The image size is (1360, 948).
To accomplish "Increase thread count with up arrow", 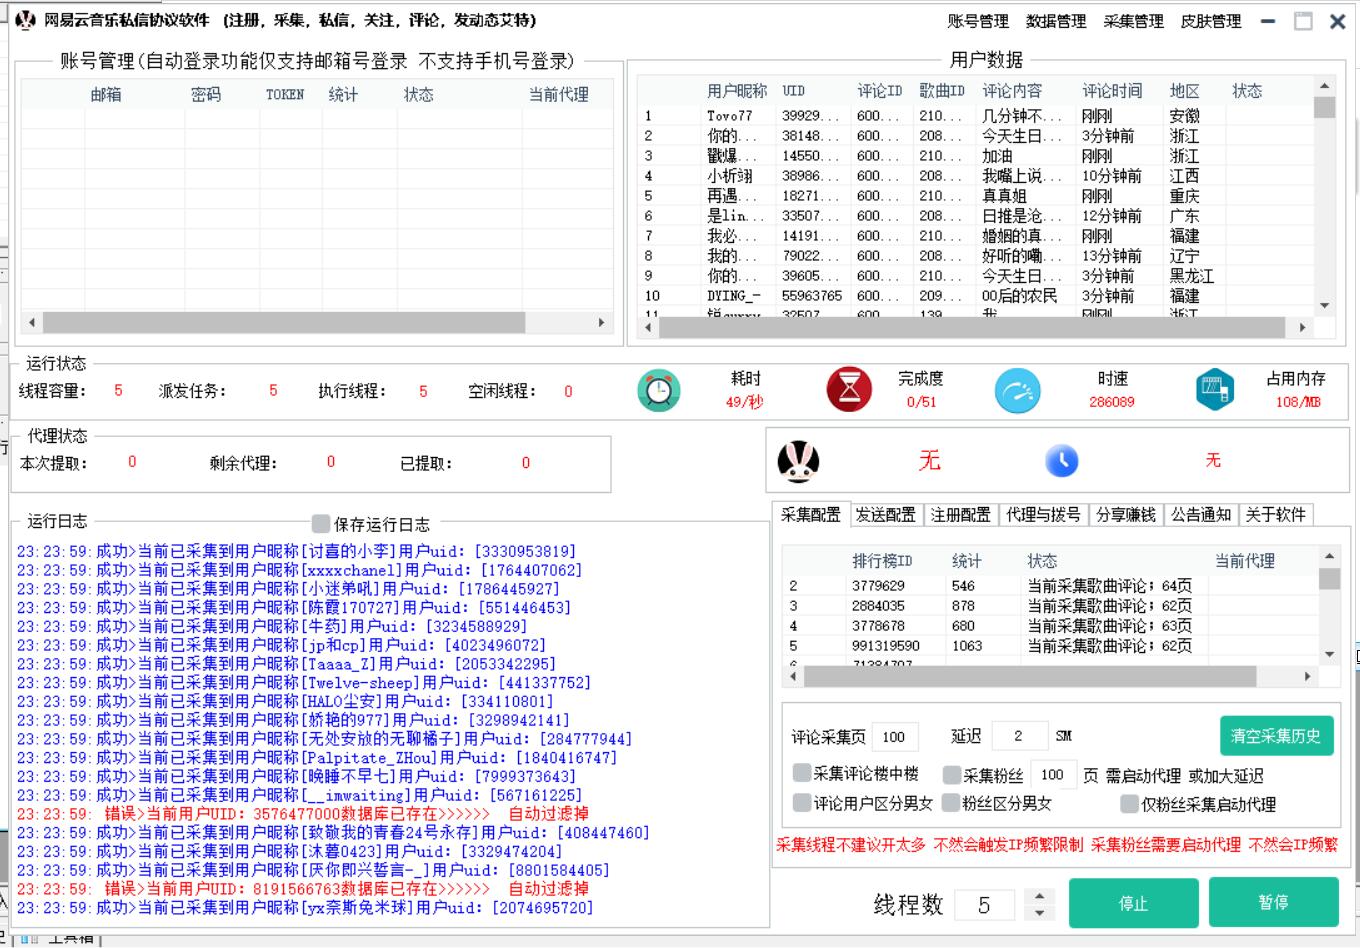I will (x=1040, y=896).
